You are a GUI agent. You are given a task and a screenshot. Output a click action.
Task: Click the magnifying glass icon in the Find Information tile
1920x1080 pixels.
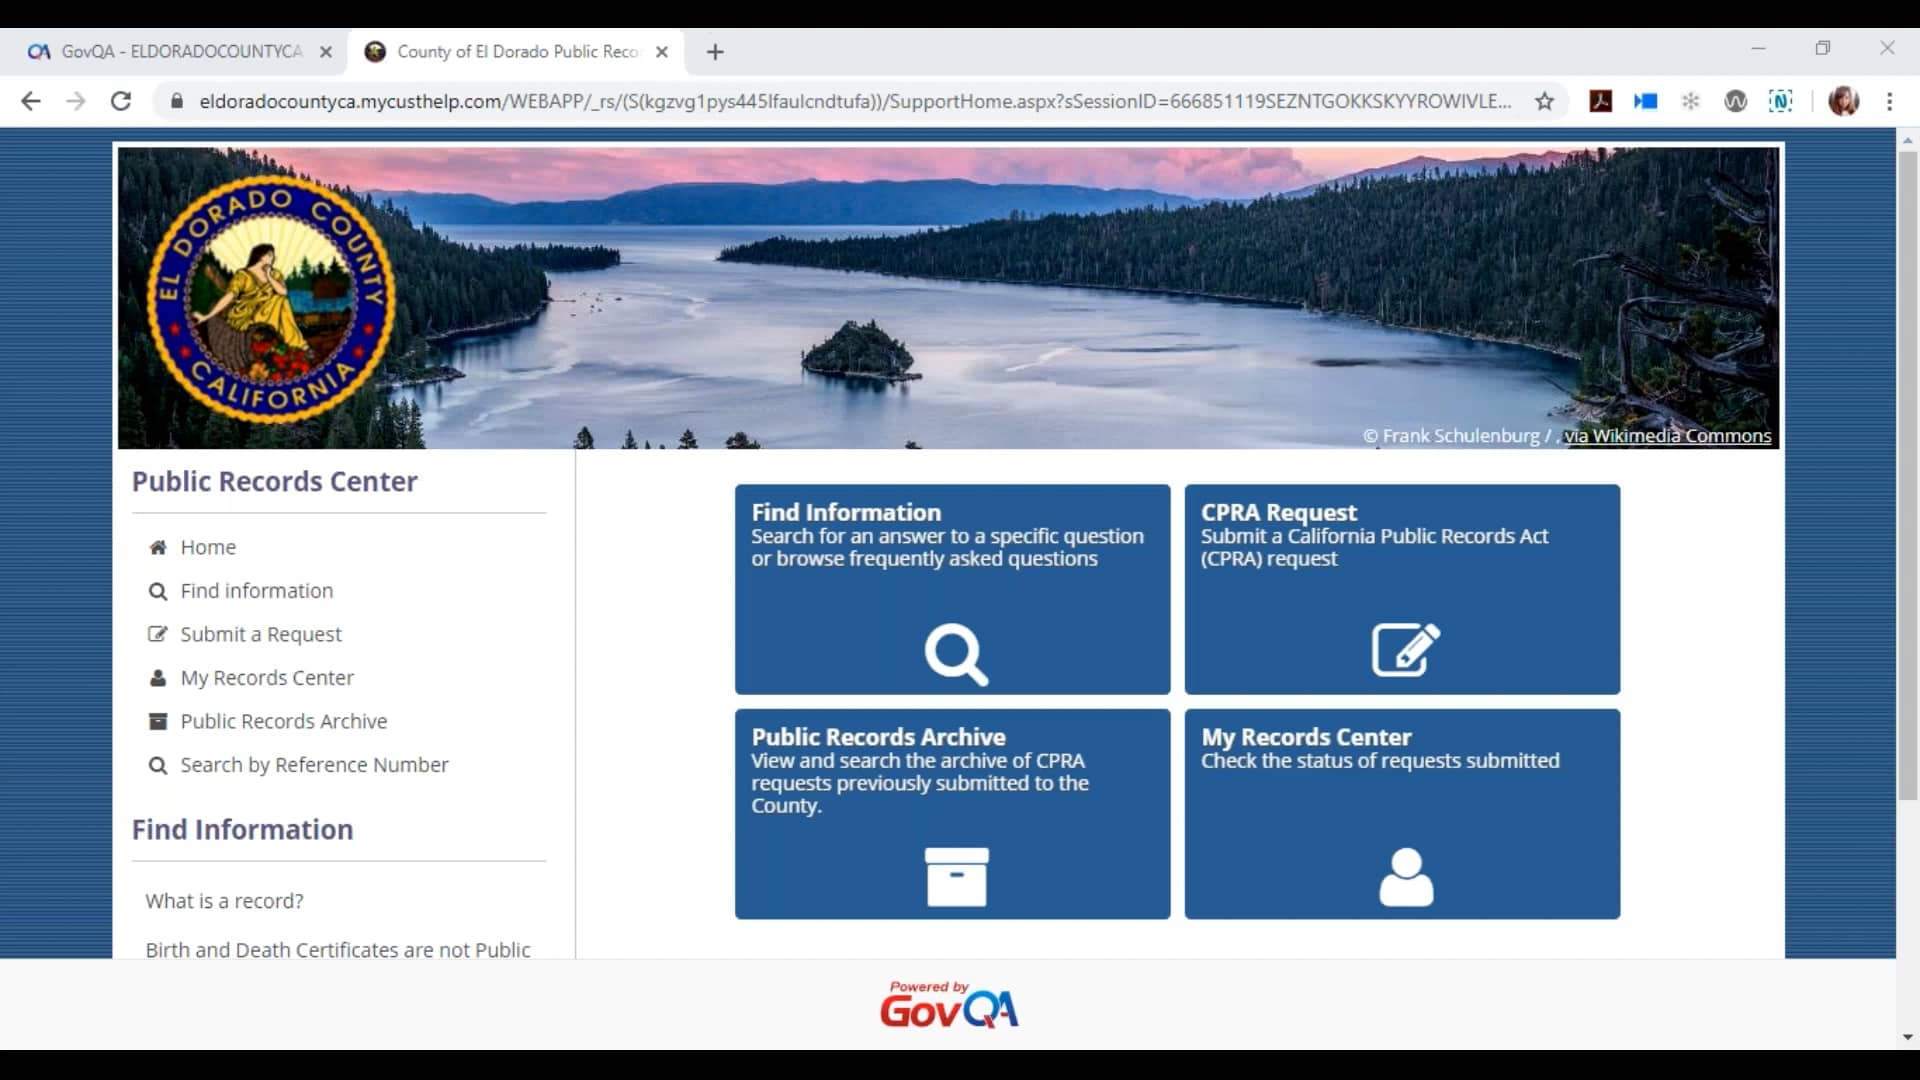(x=956, y=655)
